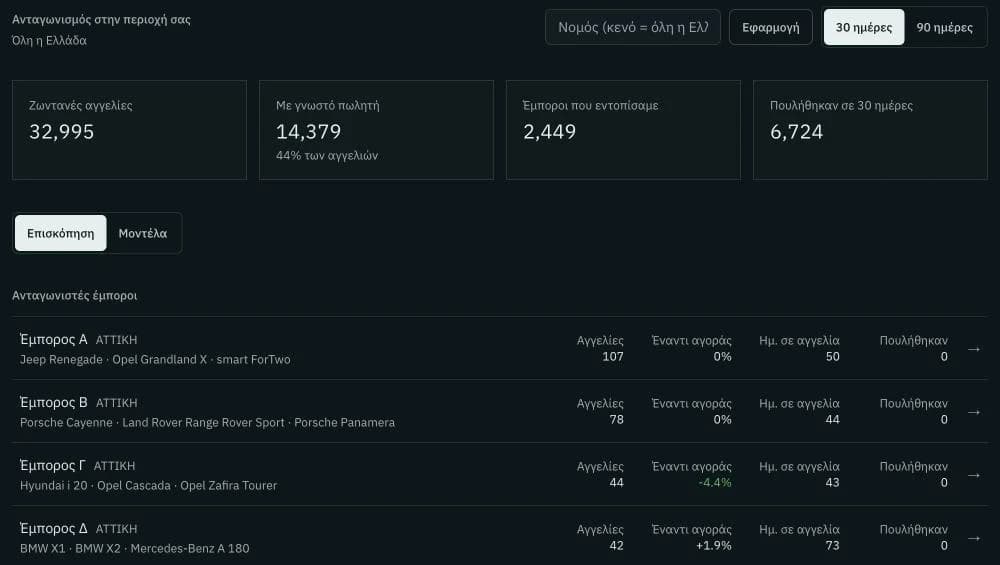Click the Έμποροι που εντοπίσαμε 2,449 card
Image resolution: width=1000 pixels, height=565 pixels.
pyautogui.click(x=623, y=130)
